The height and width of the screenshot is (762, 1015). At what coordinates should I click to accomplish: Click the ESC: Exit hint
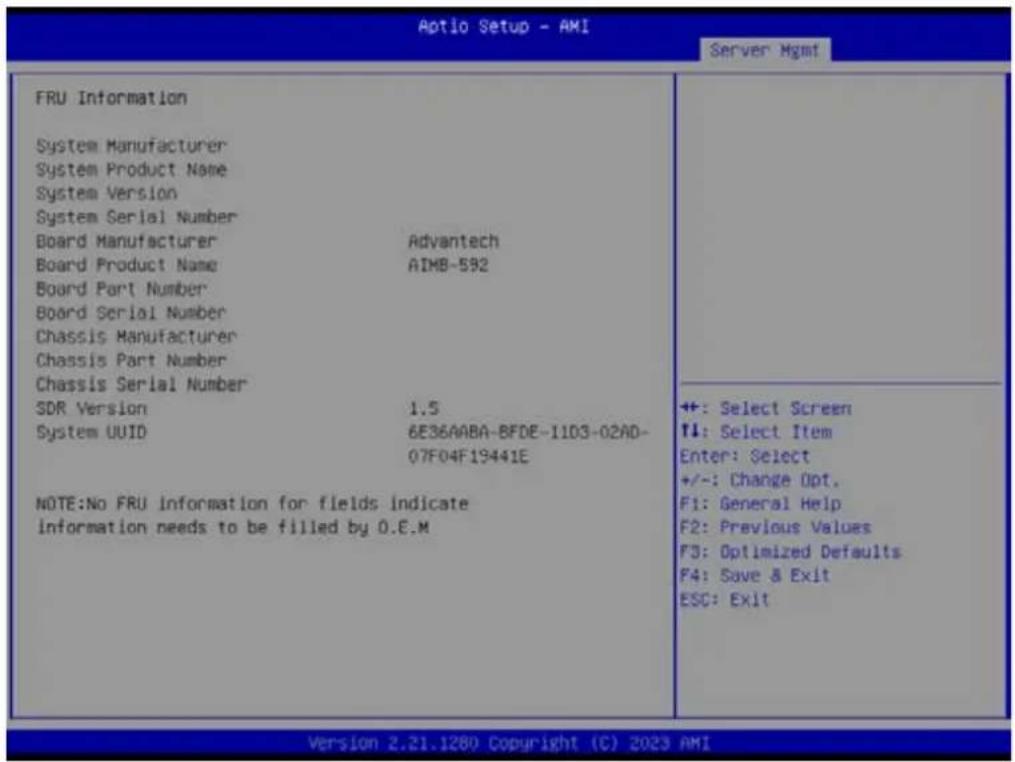click(725, 599)
